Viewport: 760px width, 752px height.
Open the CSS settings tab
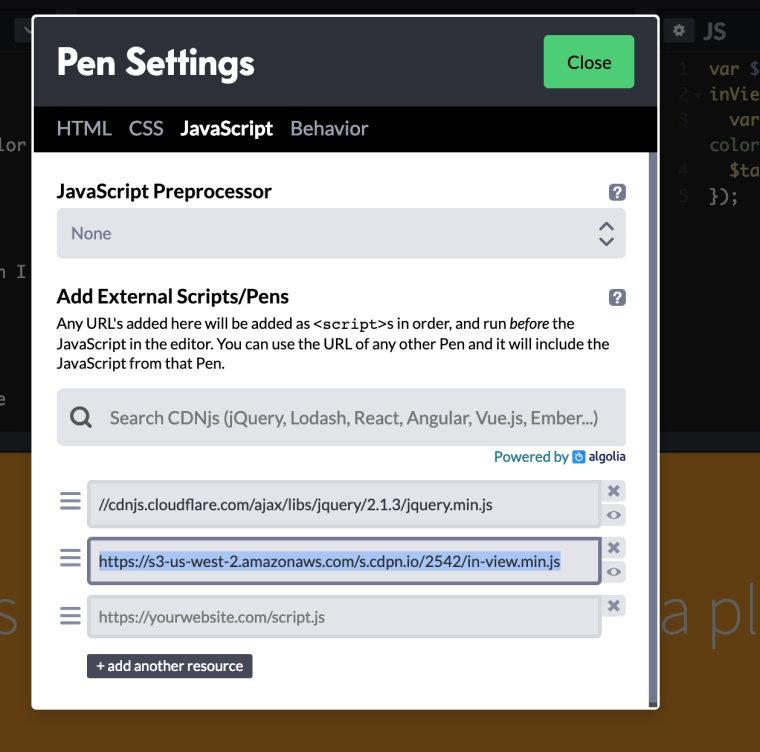click(x=146, y=128)
